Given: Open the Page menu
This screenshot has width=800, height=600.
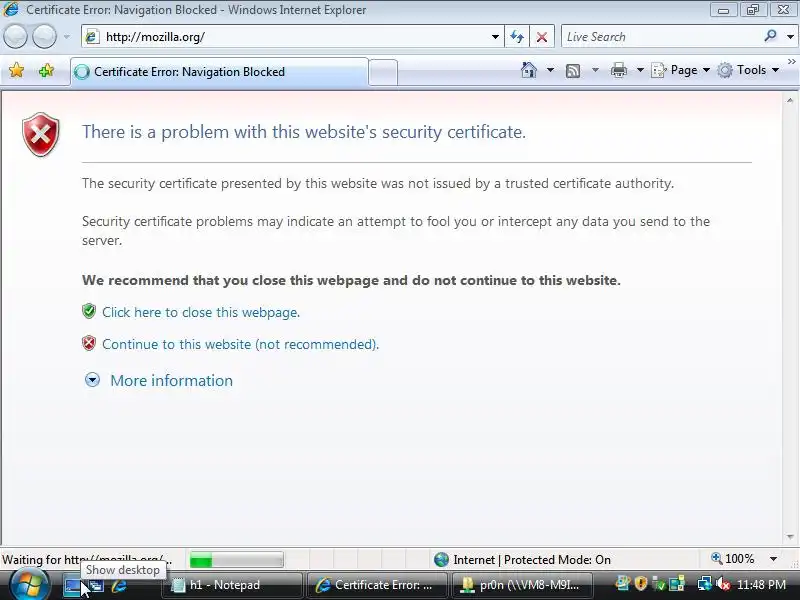Looking at the screenshot, I should (x=681, y=70).
